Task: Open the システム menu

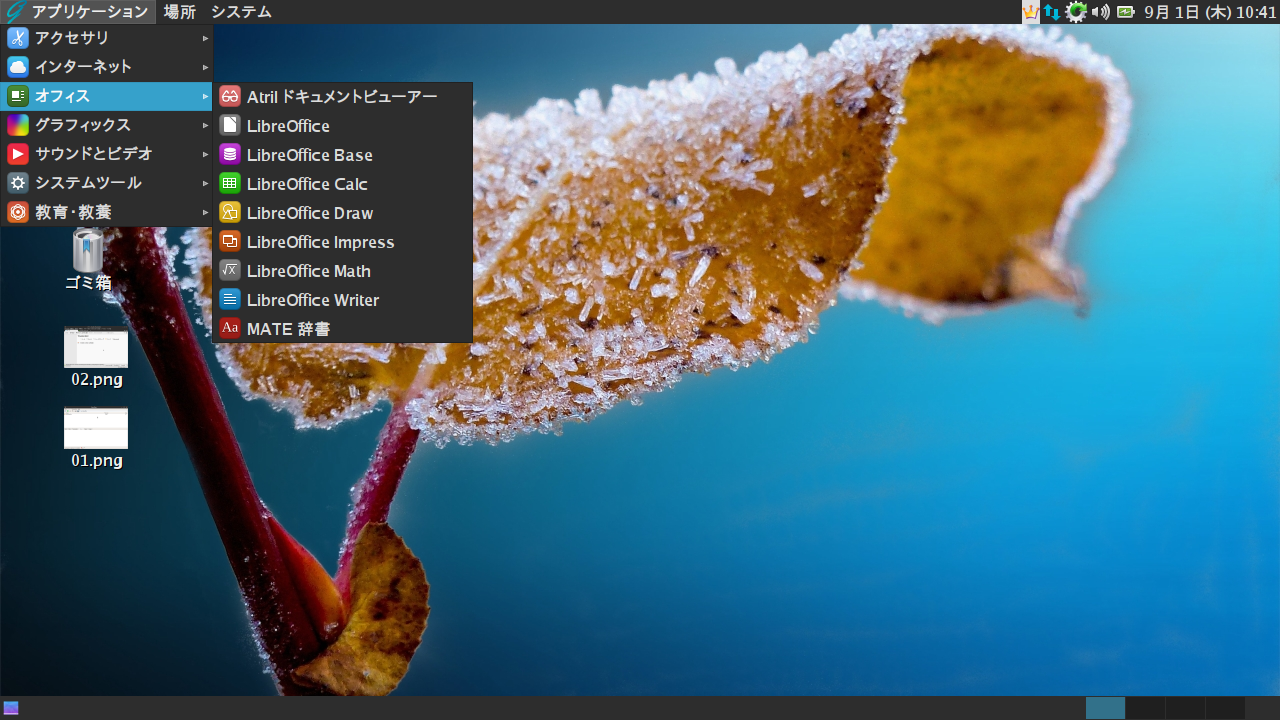Action: tap(241, 12)
